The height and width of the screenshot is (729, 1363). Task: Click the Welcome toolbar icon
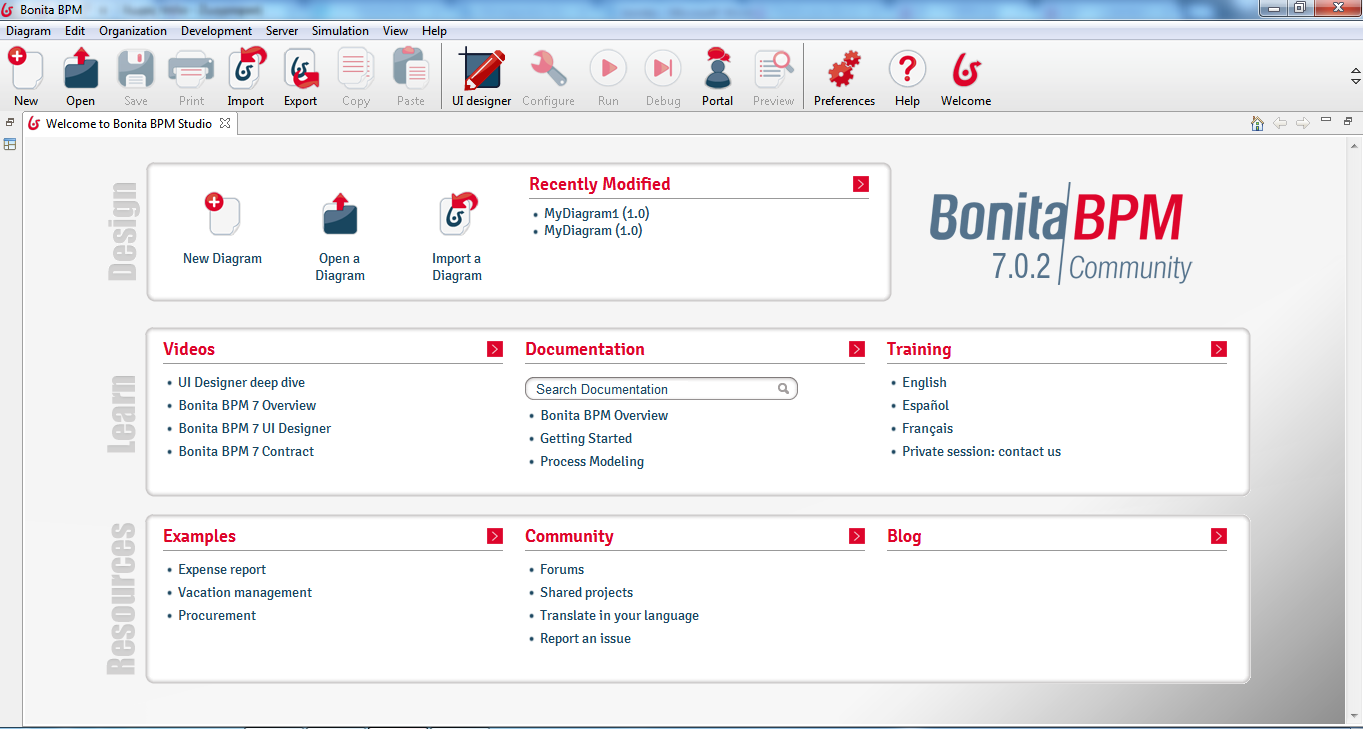966,69
